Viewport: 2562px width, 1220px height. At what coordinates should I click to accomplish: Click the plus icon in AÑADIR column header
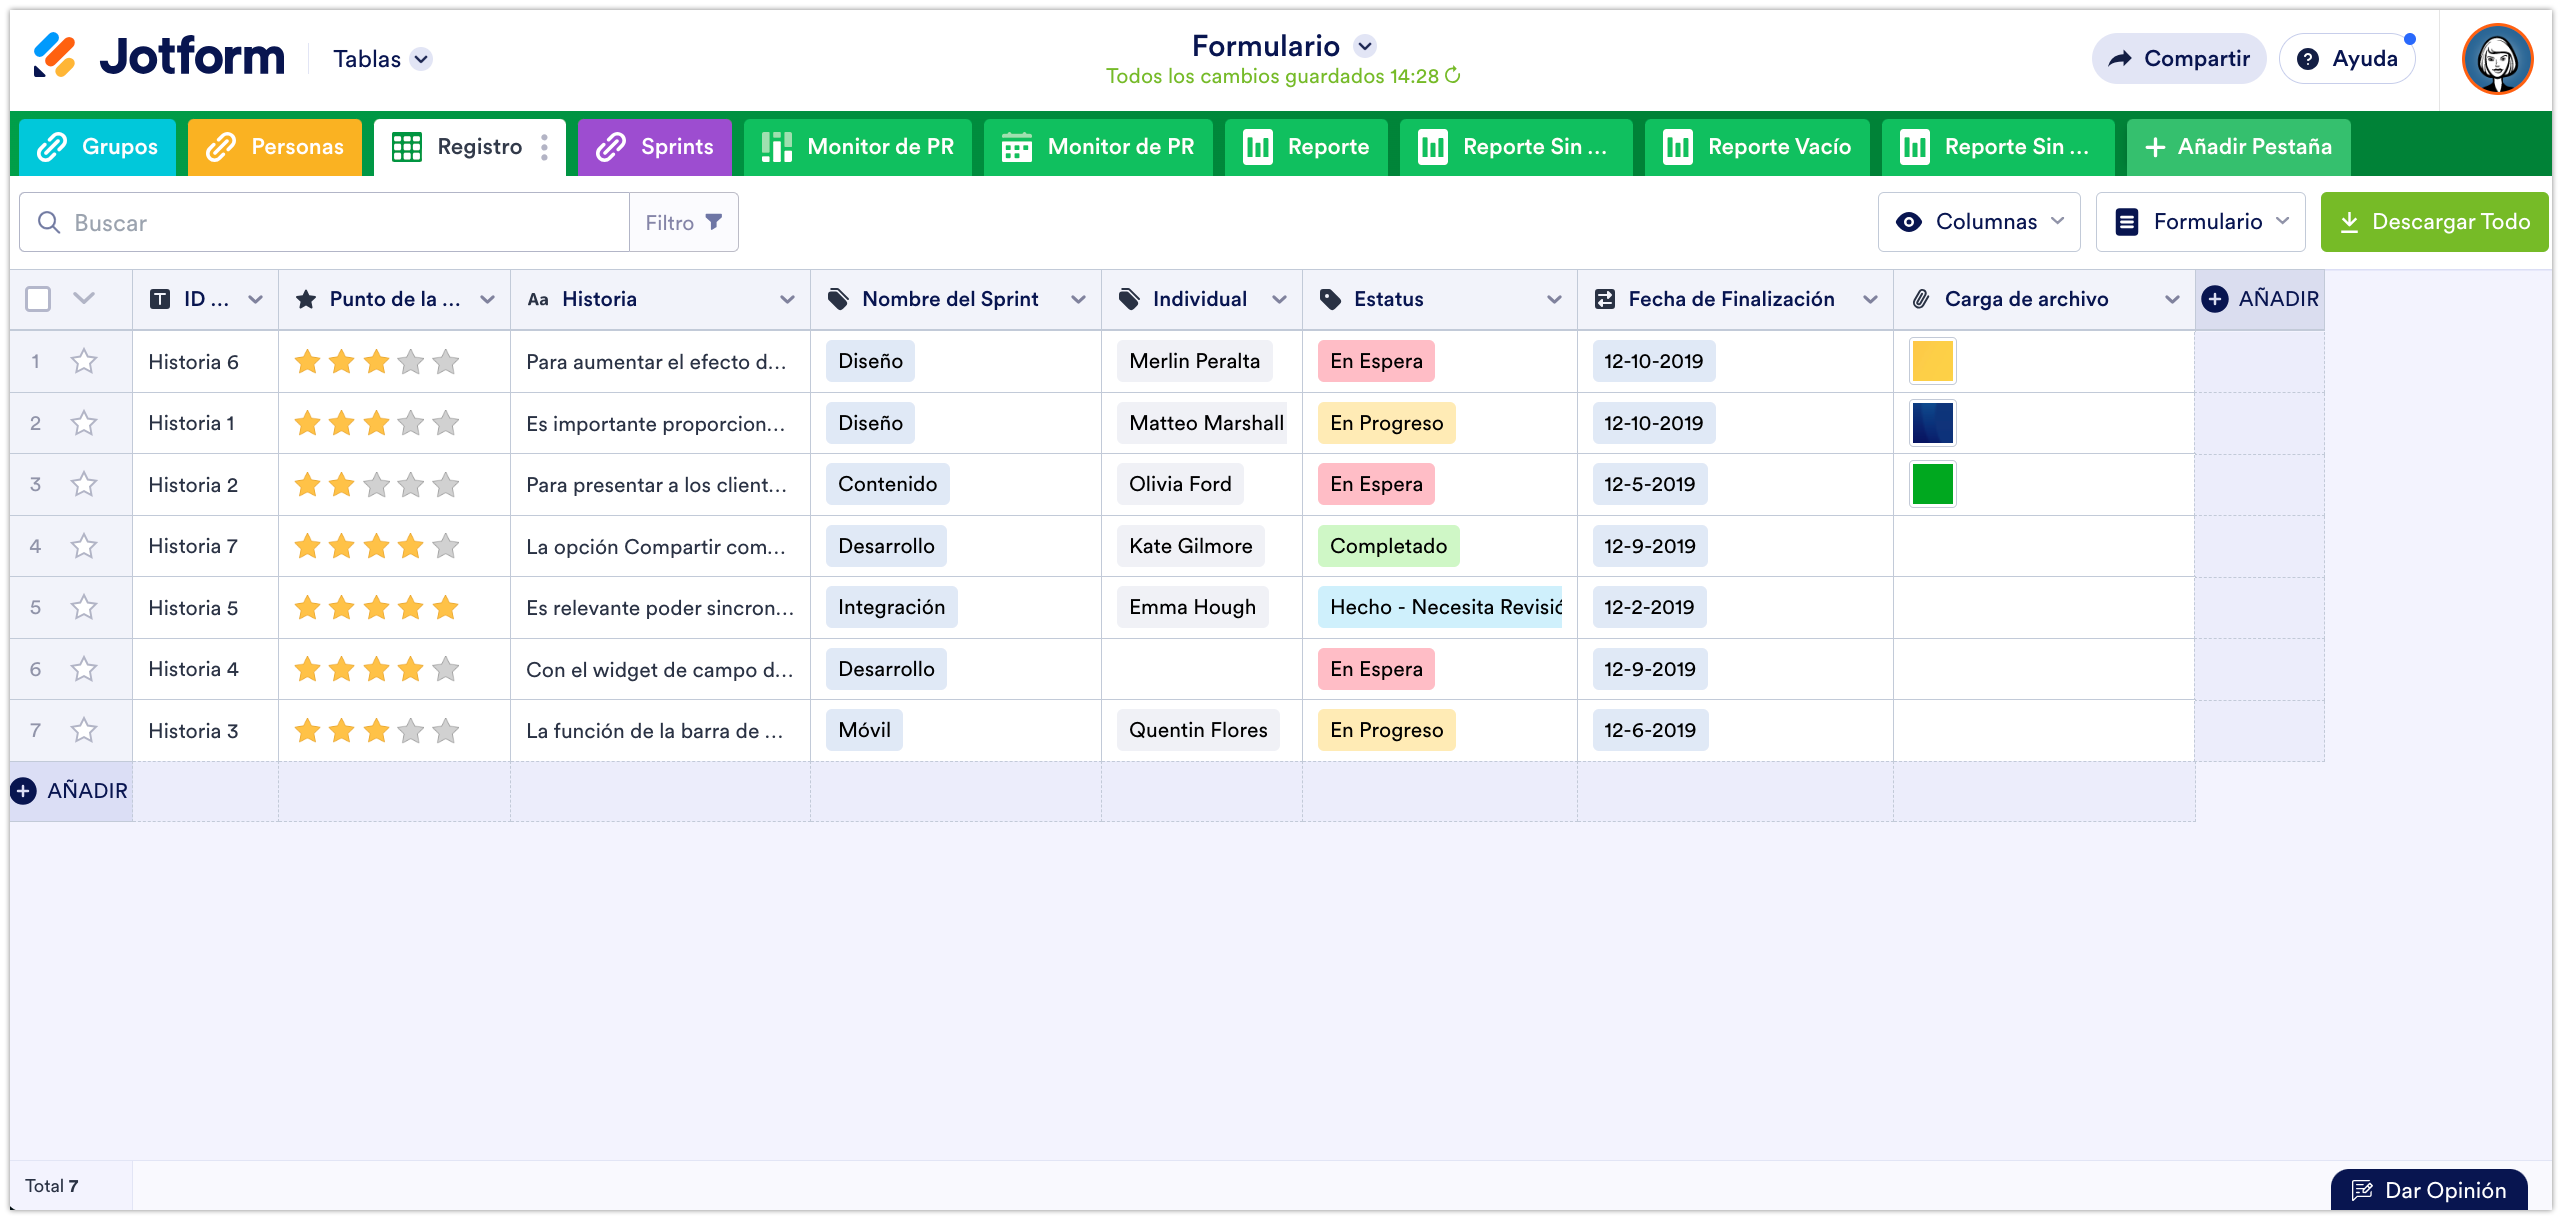[x=2215, y=299]
